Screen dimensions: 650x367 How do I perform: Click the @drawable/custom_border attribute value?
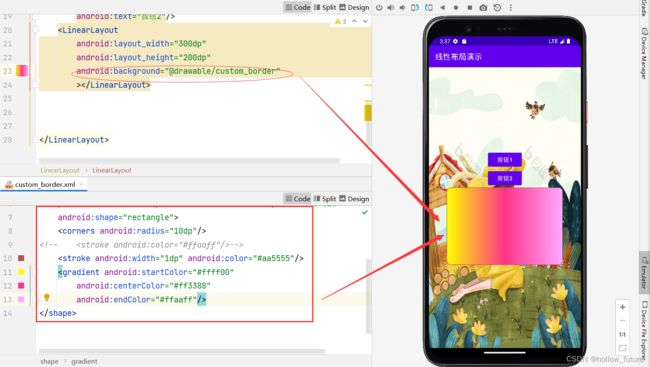coord(223,71)
